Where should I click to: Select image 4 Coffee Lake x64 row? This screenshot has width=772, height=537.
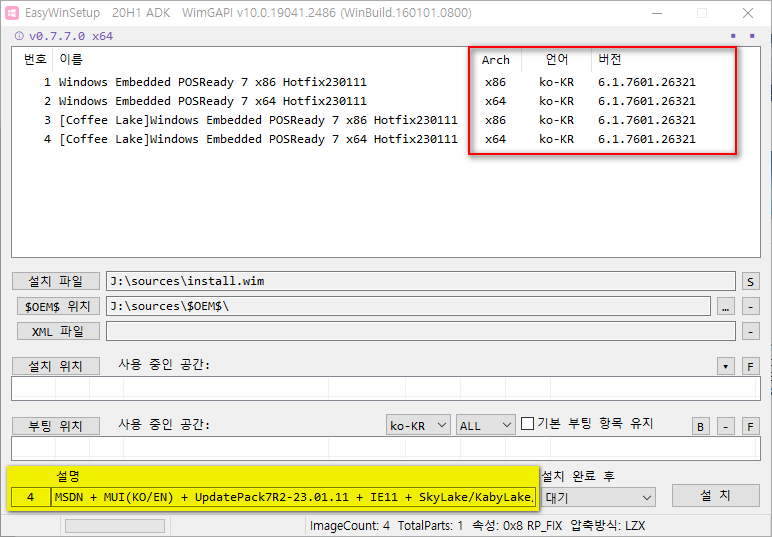(x=386, y=139)
